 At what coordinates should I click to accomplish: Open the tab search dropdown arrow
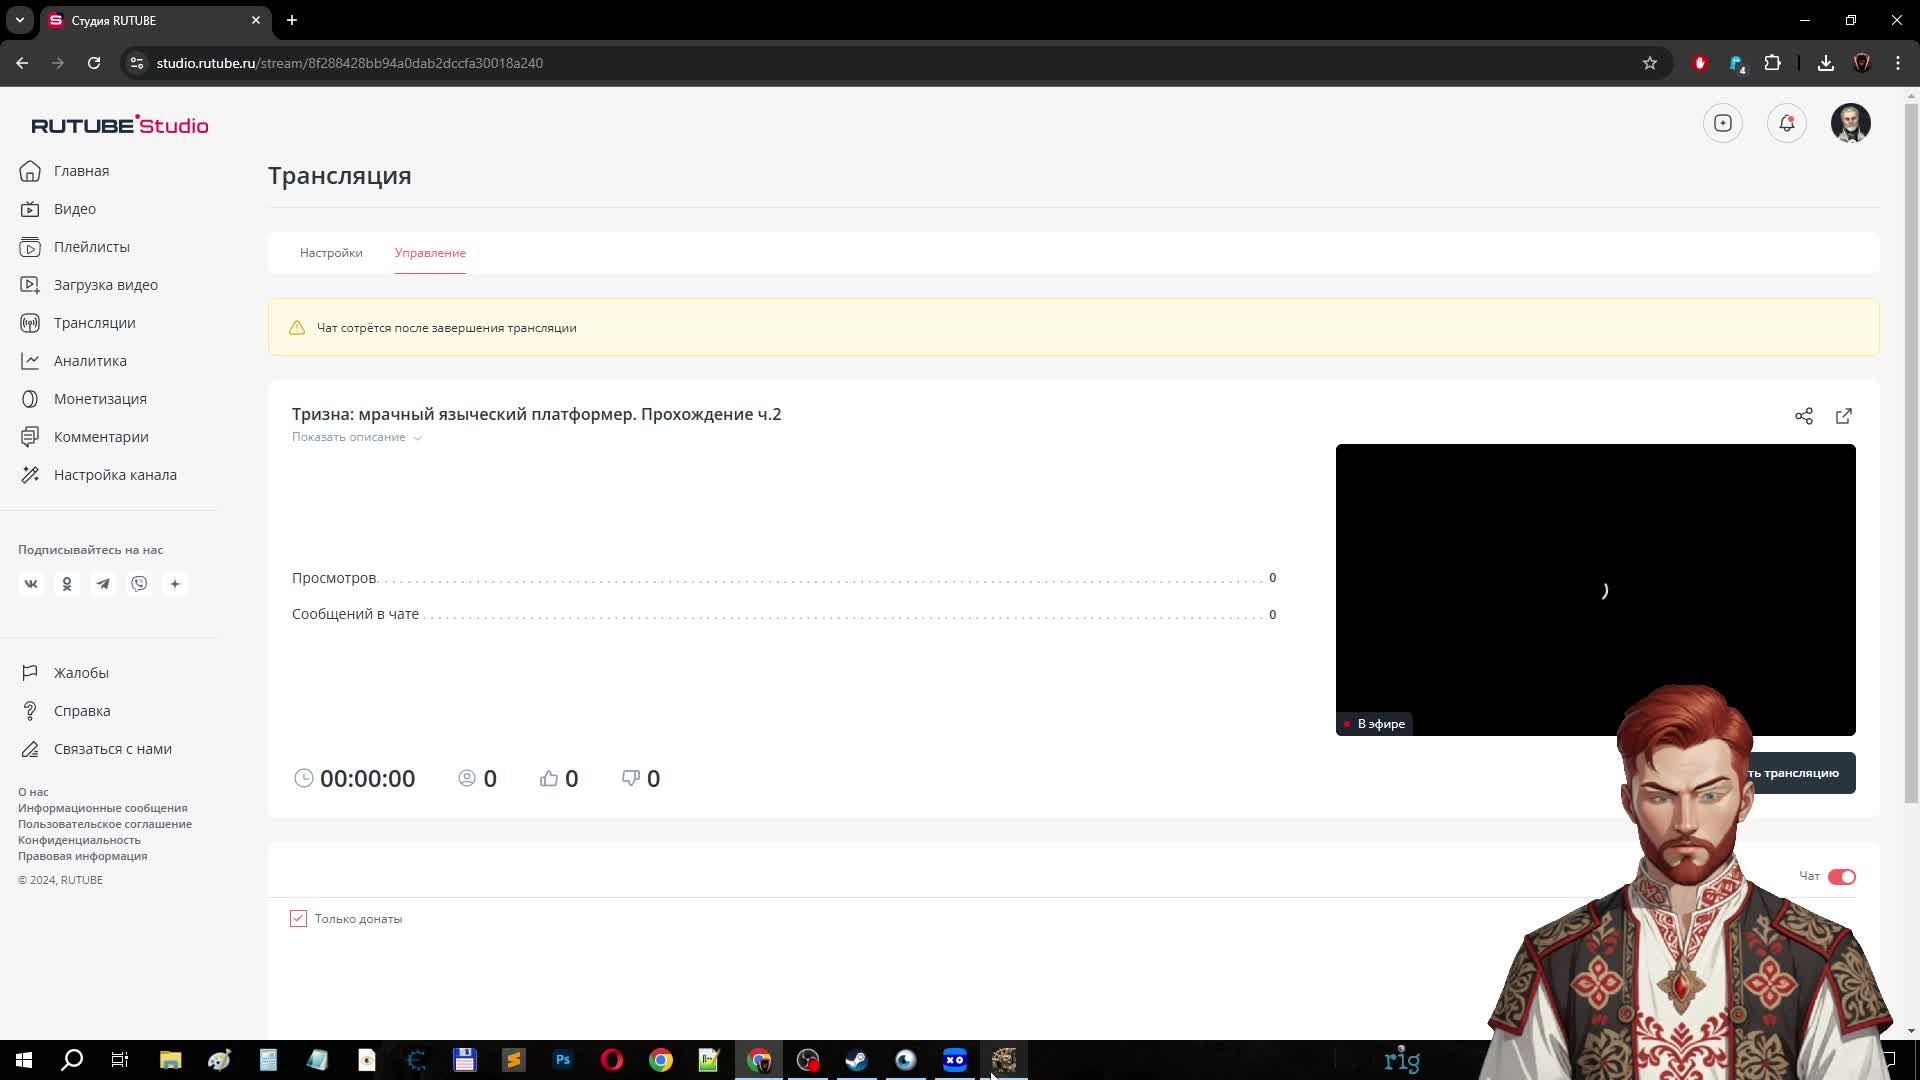(x=19, y=20)
